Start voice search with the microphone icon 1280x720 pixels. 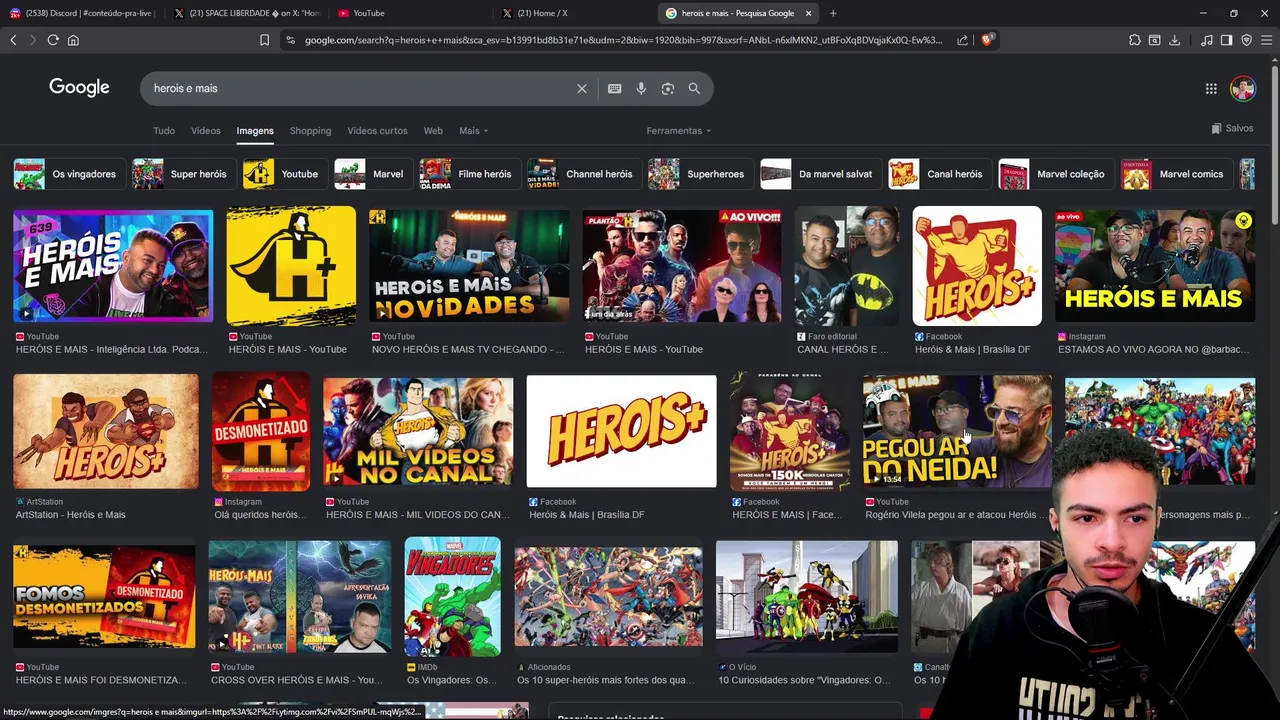point(641,88)
